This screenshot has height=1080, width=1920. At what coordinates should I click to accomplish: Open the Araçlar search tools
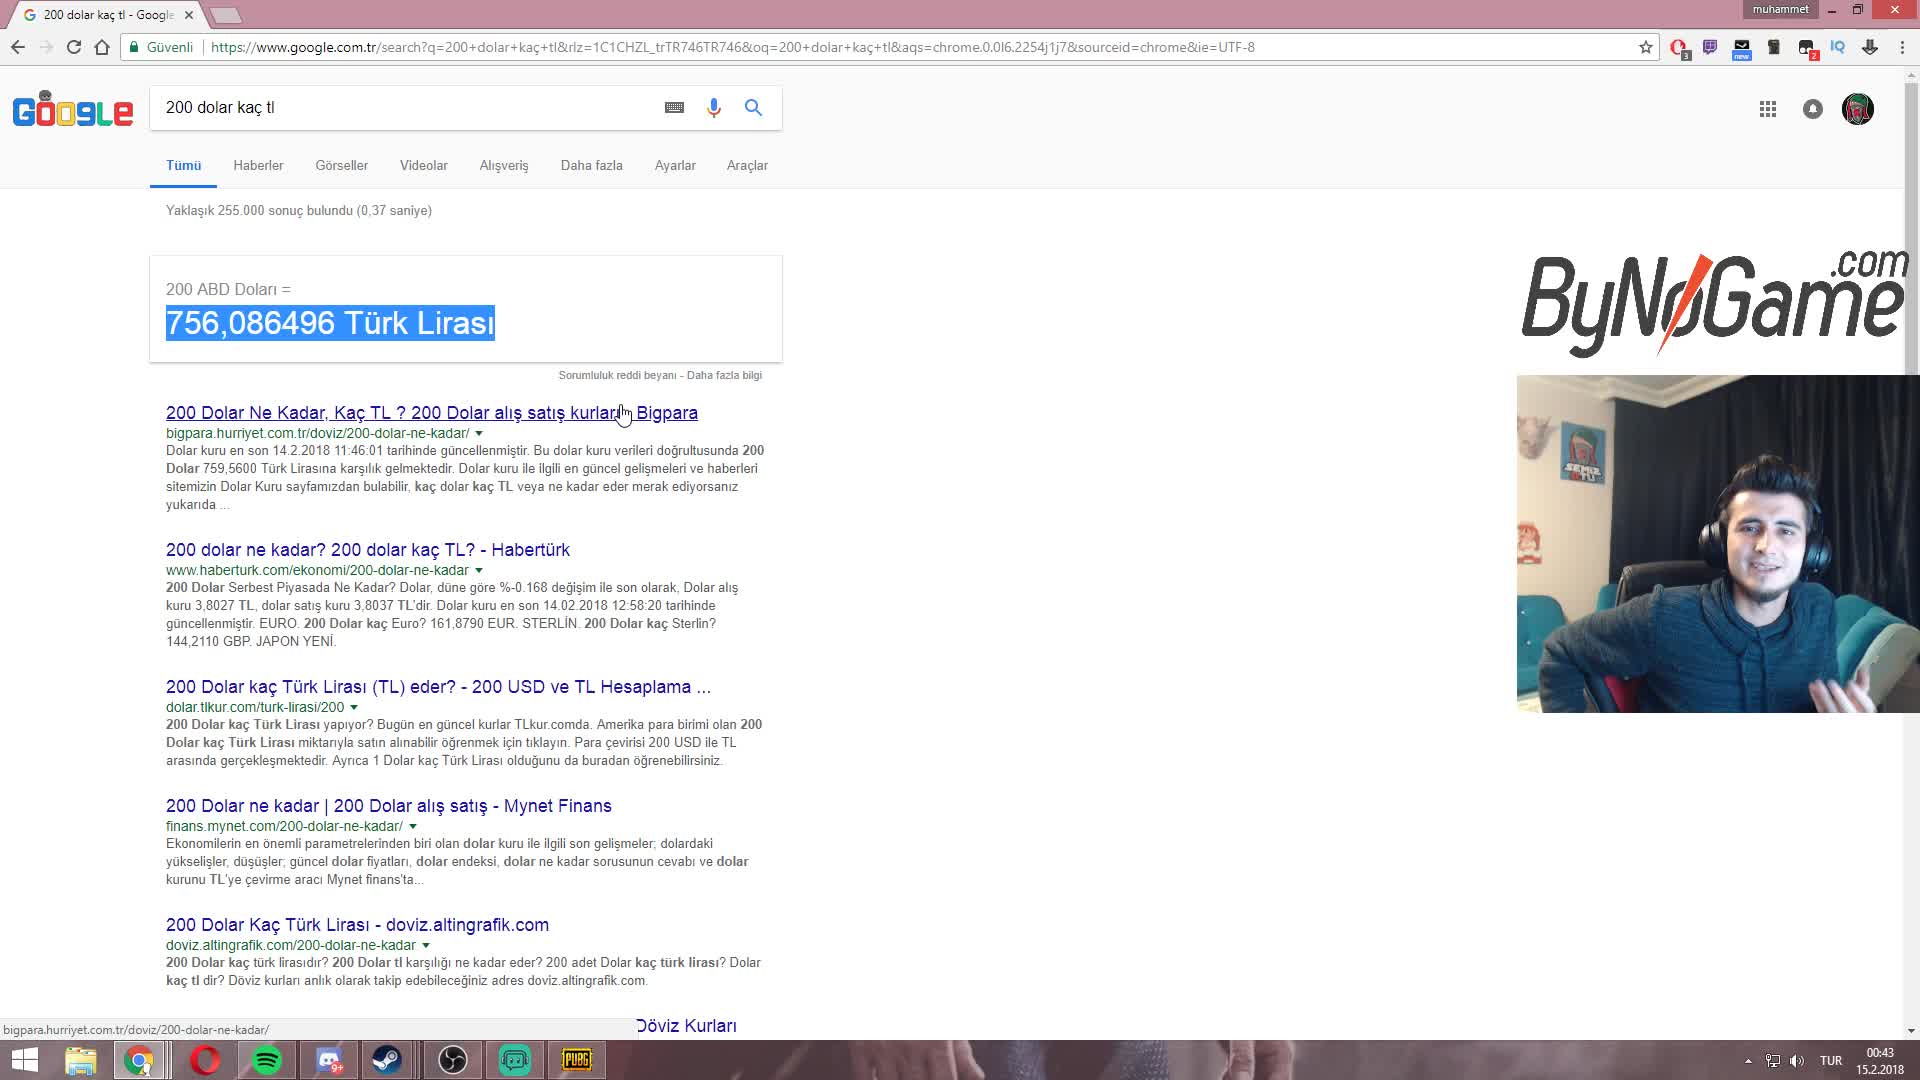747,166
